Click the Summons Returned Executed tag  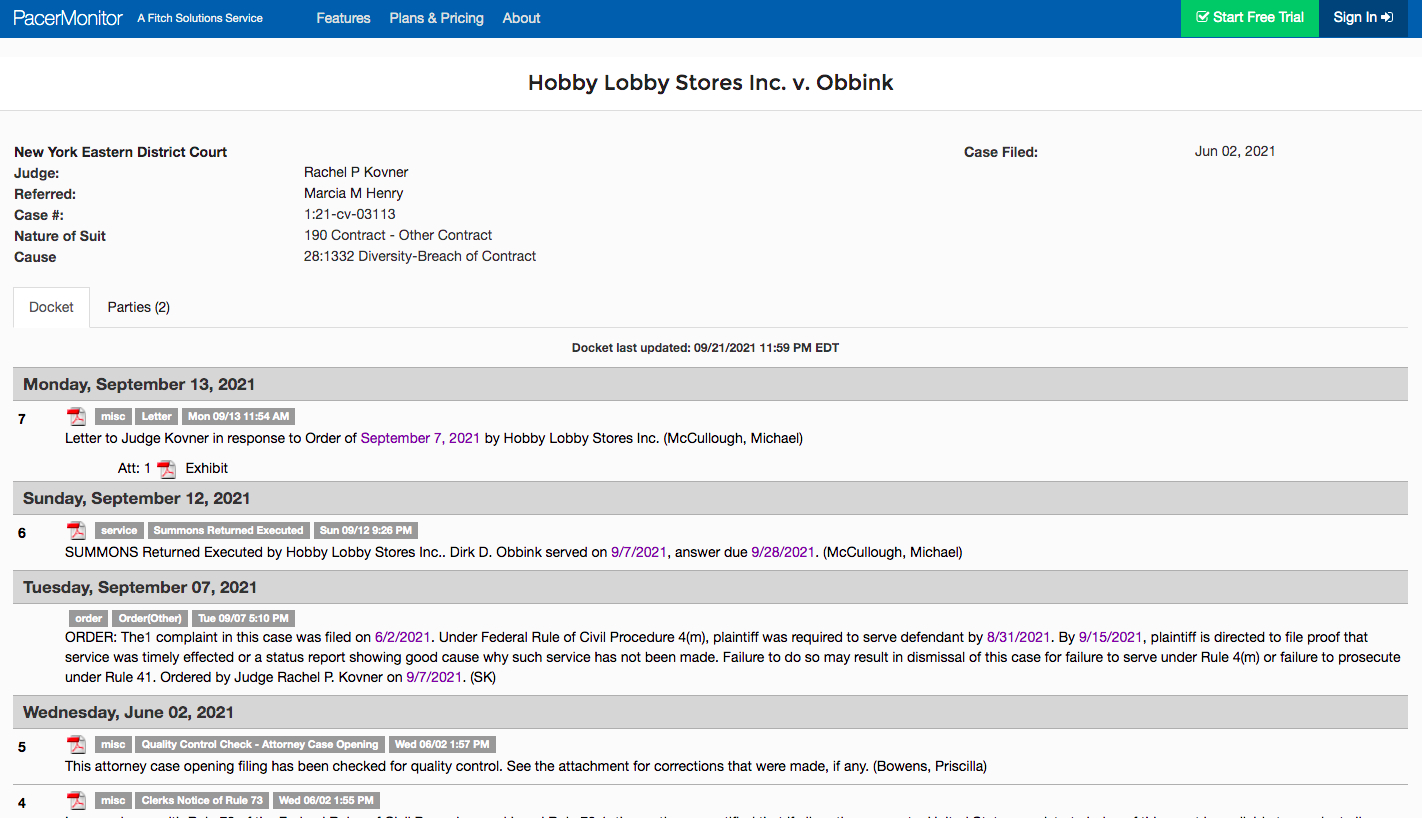pos(228,531)
